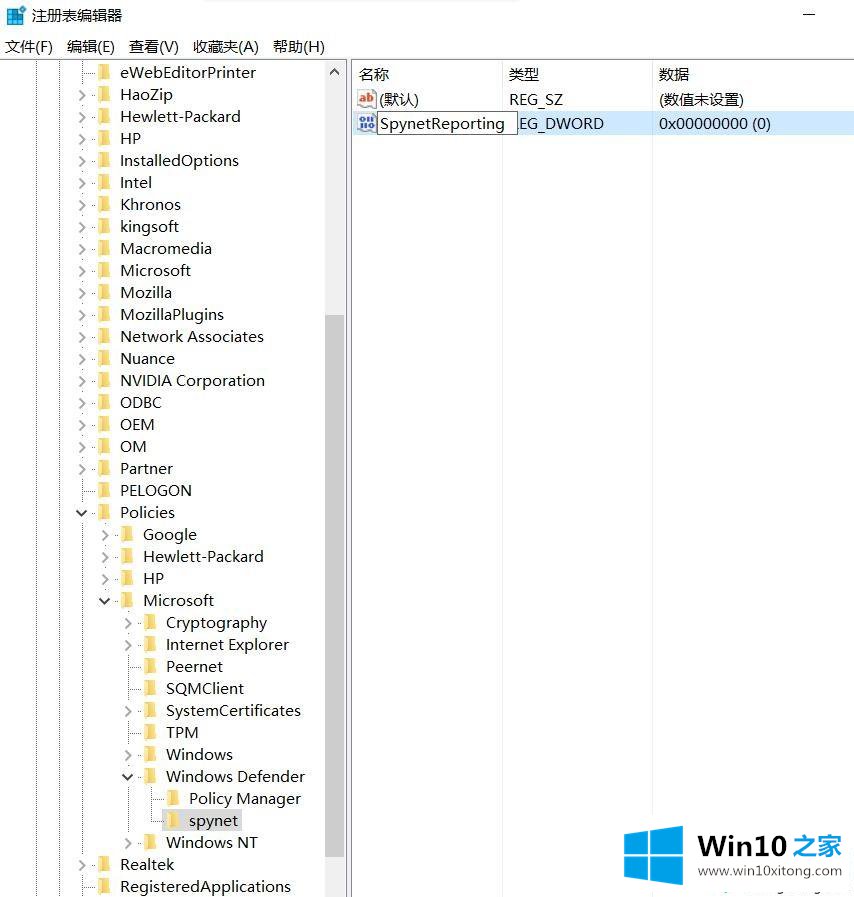Expand the Internet Explorer key
854x897 pixels.
[128, 645]
